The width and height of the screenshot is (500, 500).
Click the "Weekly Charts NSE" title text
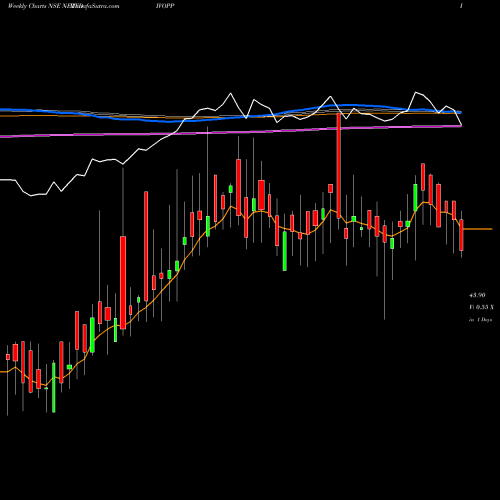[x=35, y=6]
